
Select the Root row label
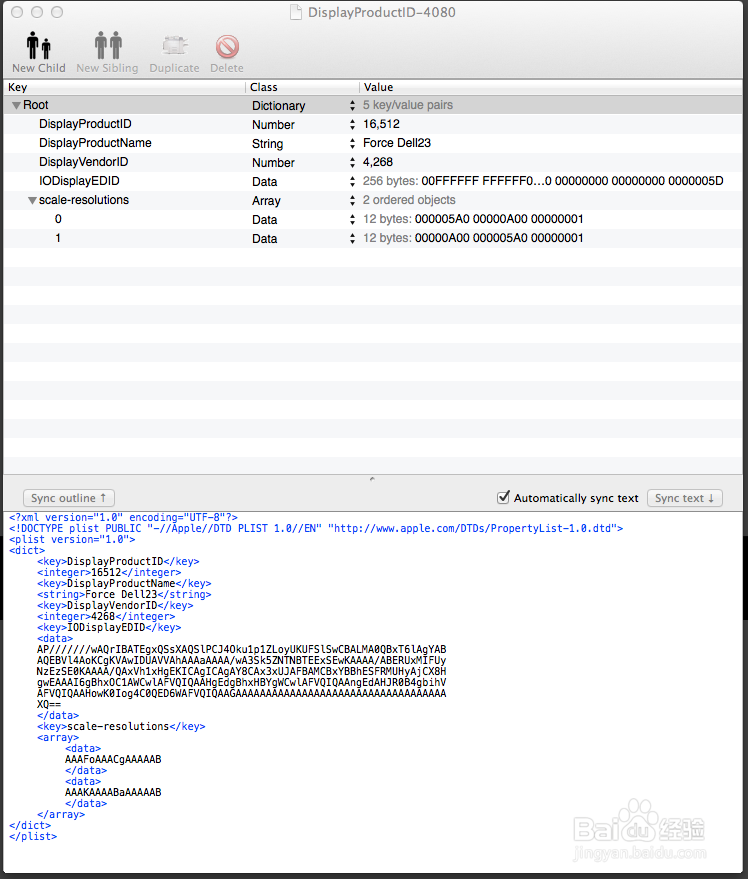[x=36, y=105]
